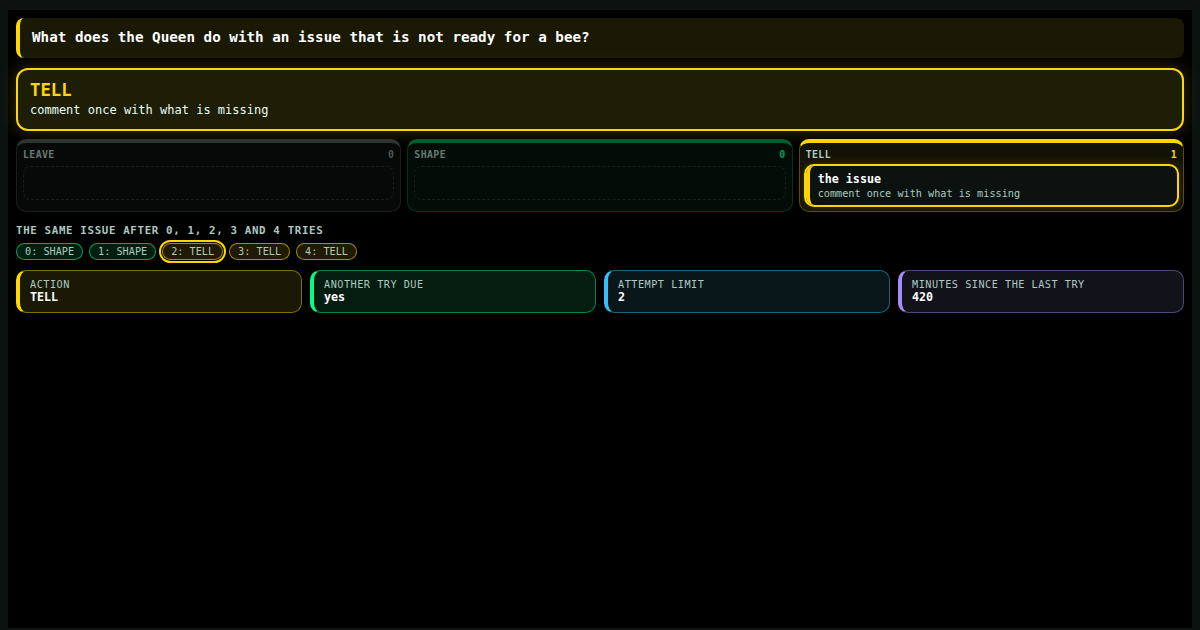Click the attempt limit value "2"
This screenshot has height=630, width=1200.
(x=622, y=297)
